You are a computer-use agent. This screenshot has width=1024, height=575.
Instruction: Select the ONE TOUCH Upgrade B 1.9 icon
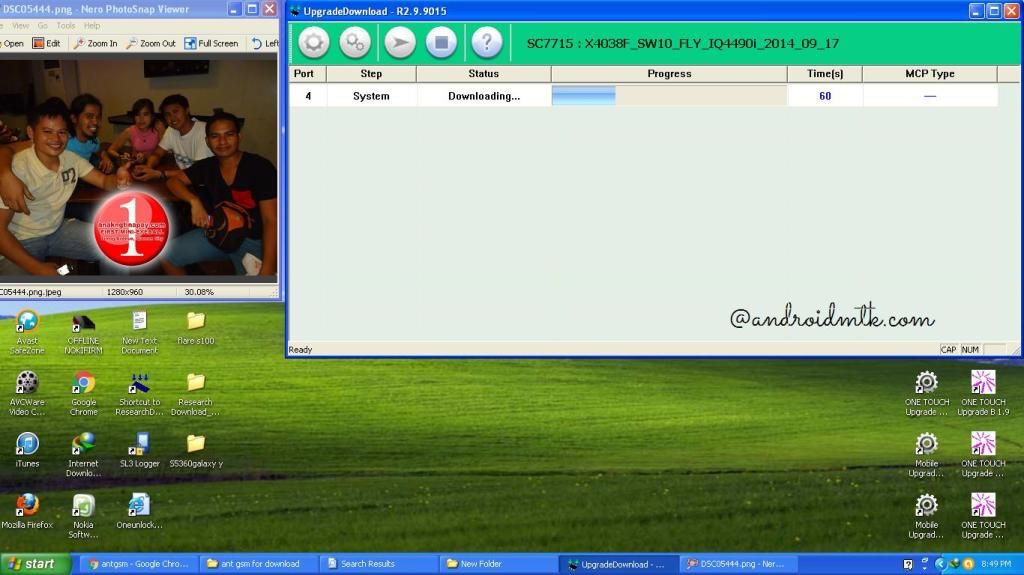pyautogui.click(x=983, y=386)
